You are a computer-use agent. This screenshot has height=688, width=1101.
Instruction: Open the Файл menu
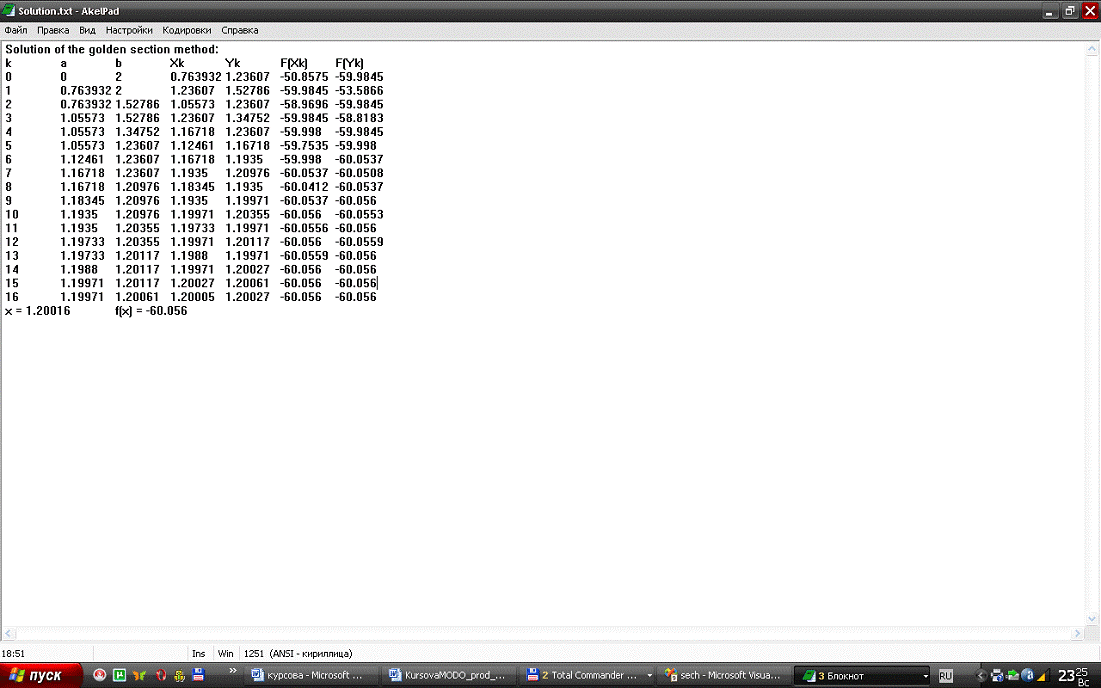coord(15,30)
